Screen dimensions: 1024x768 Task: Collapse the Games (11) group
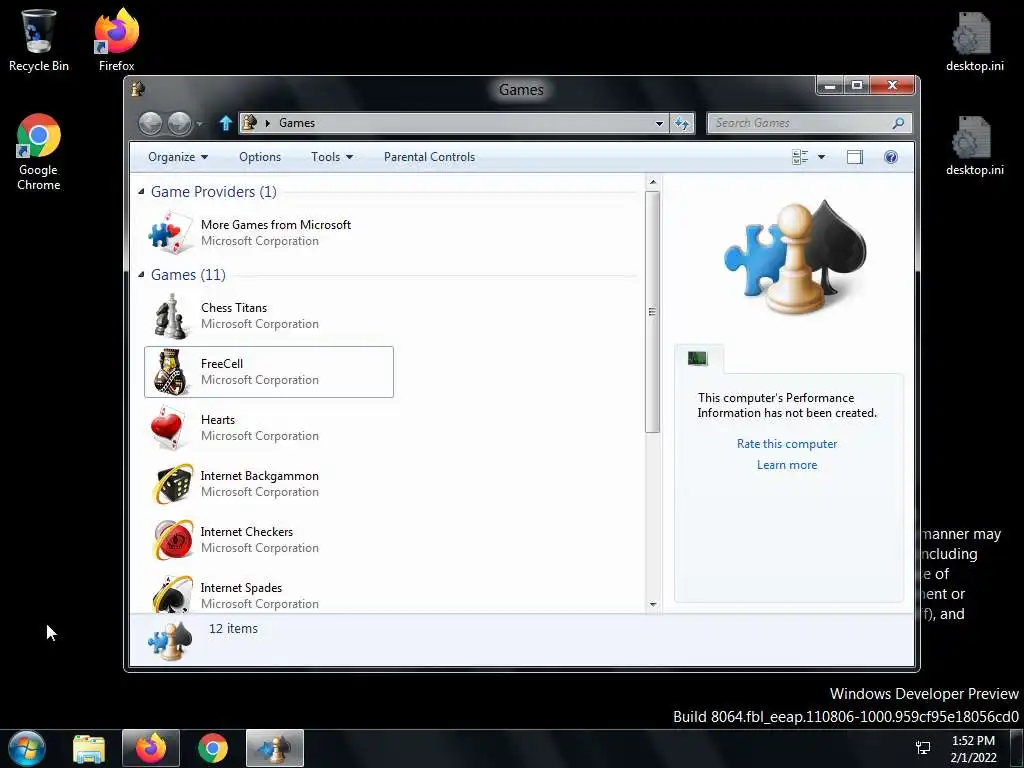click(141, 275)
